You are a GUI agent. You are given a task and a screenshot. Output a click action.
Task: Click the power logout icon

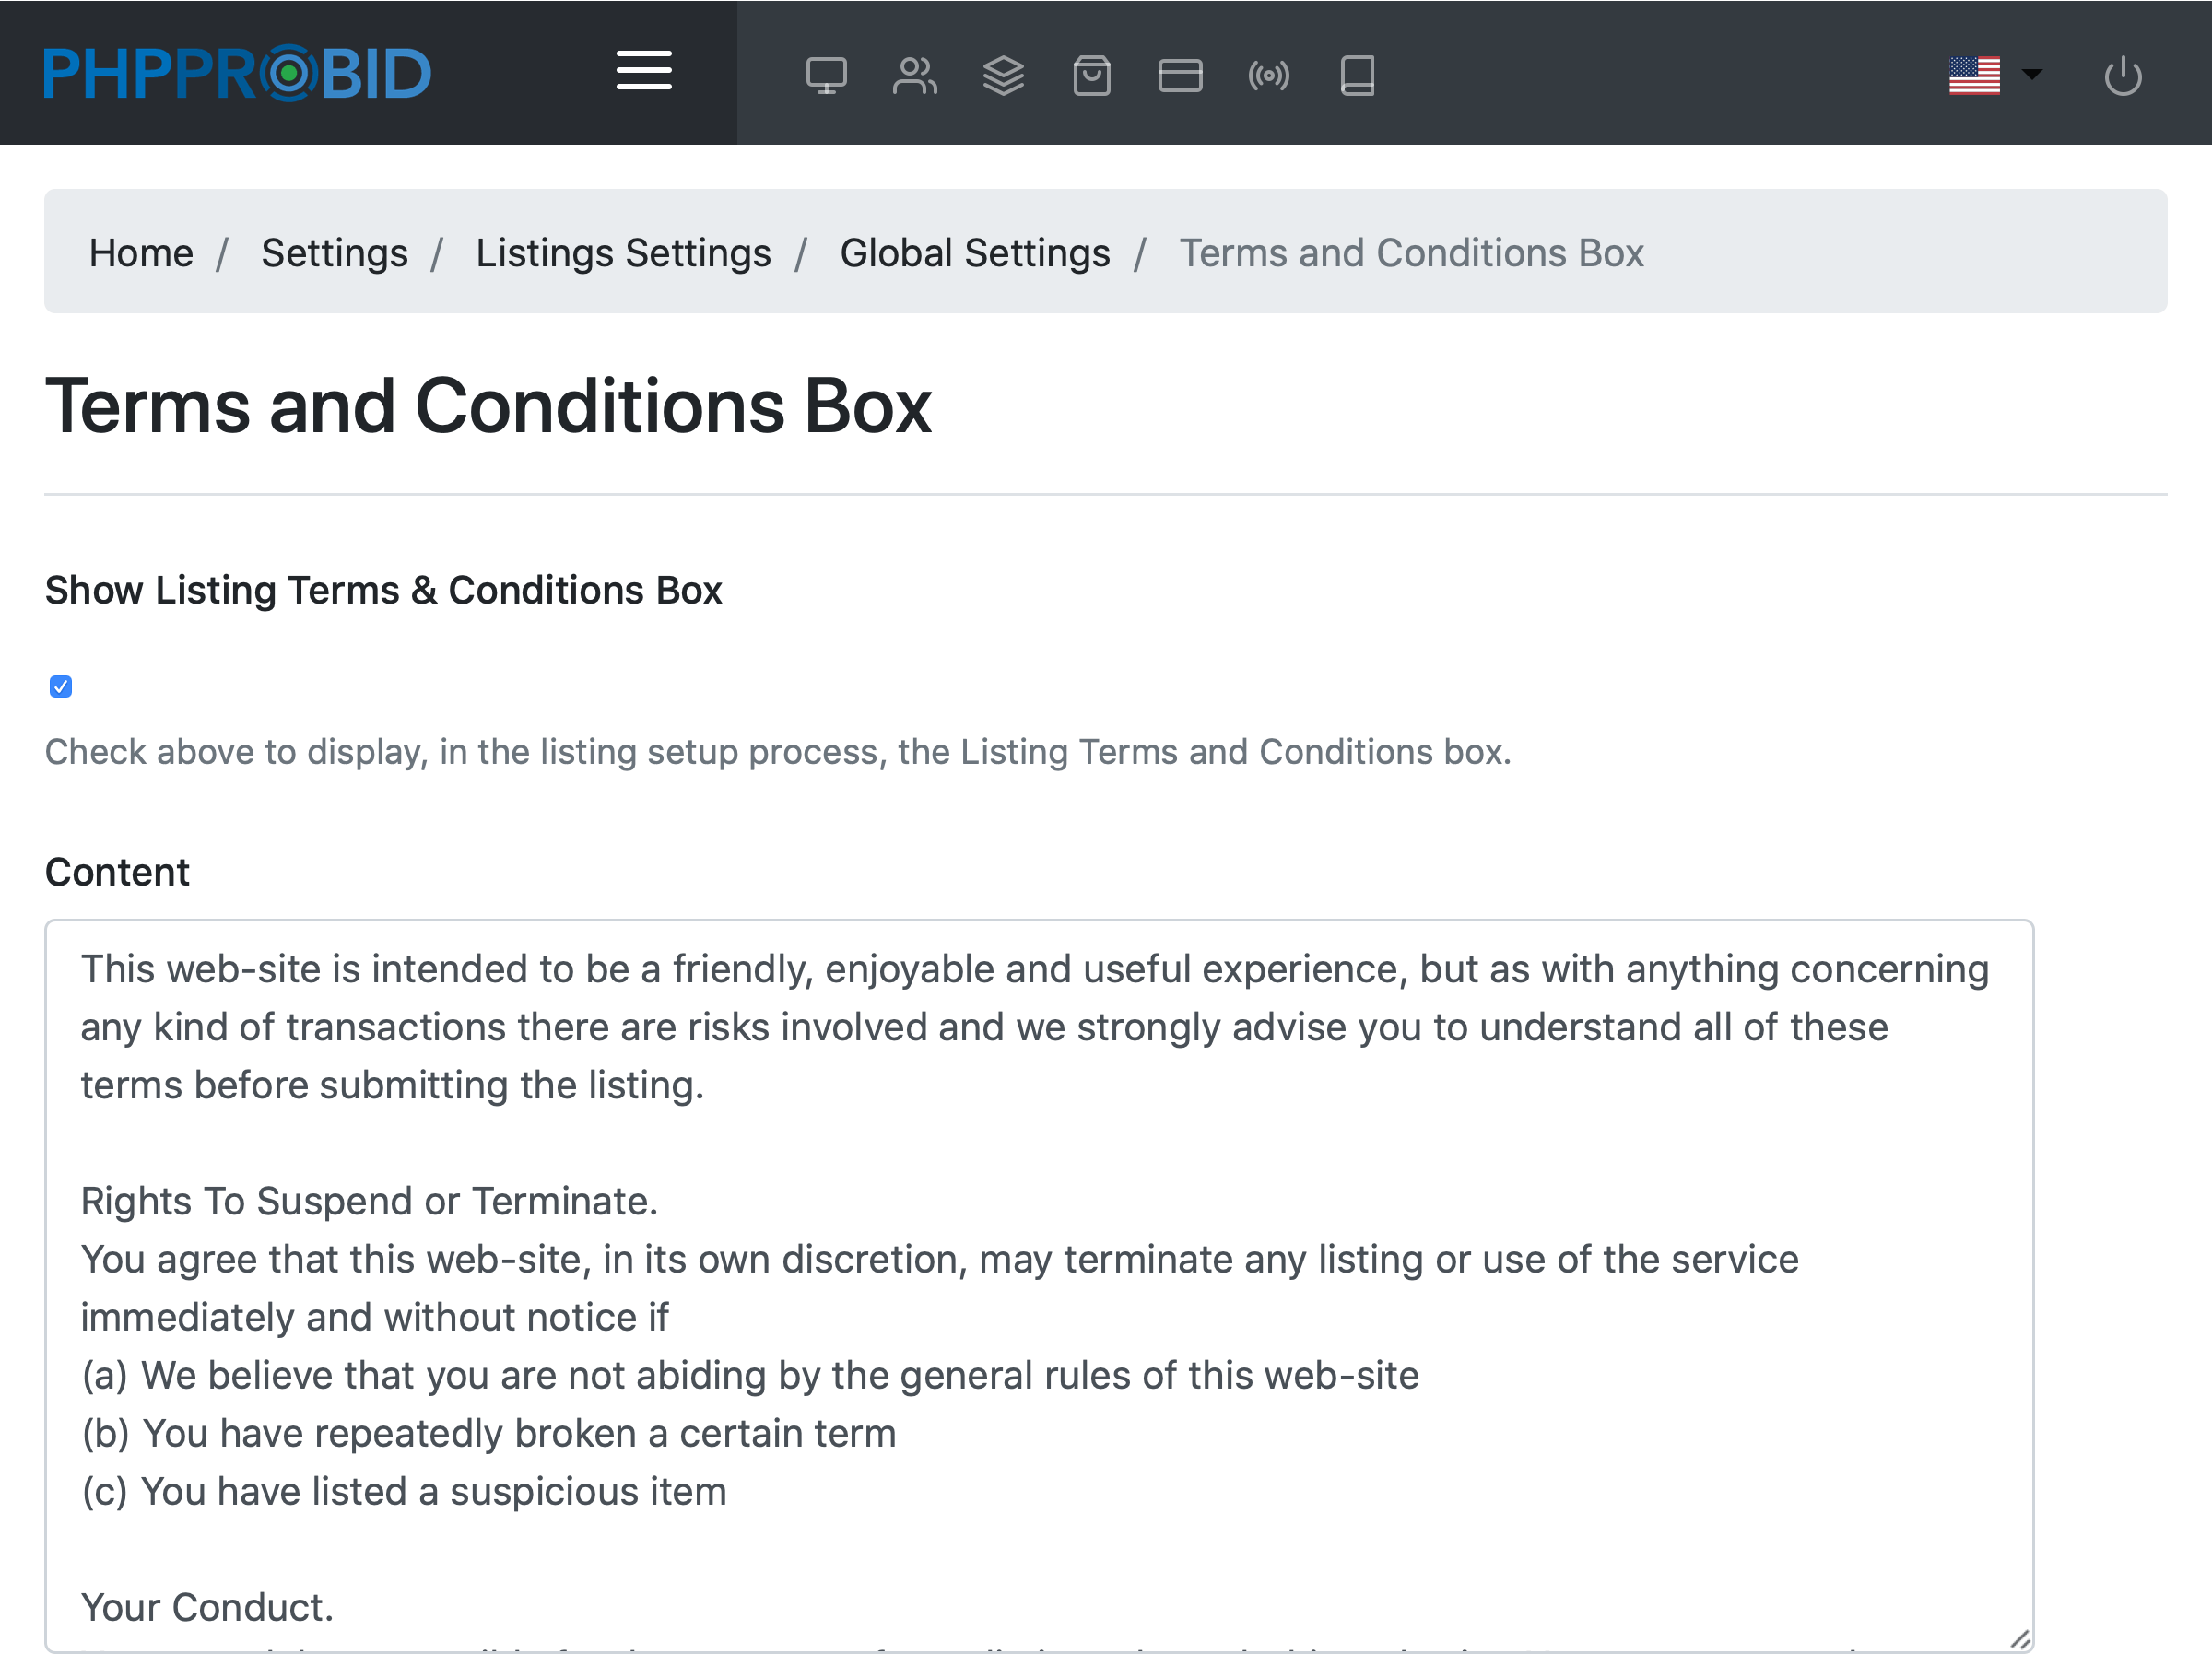[2122, 76]
